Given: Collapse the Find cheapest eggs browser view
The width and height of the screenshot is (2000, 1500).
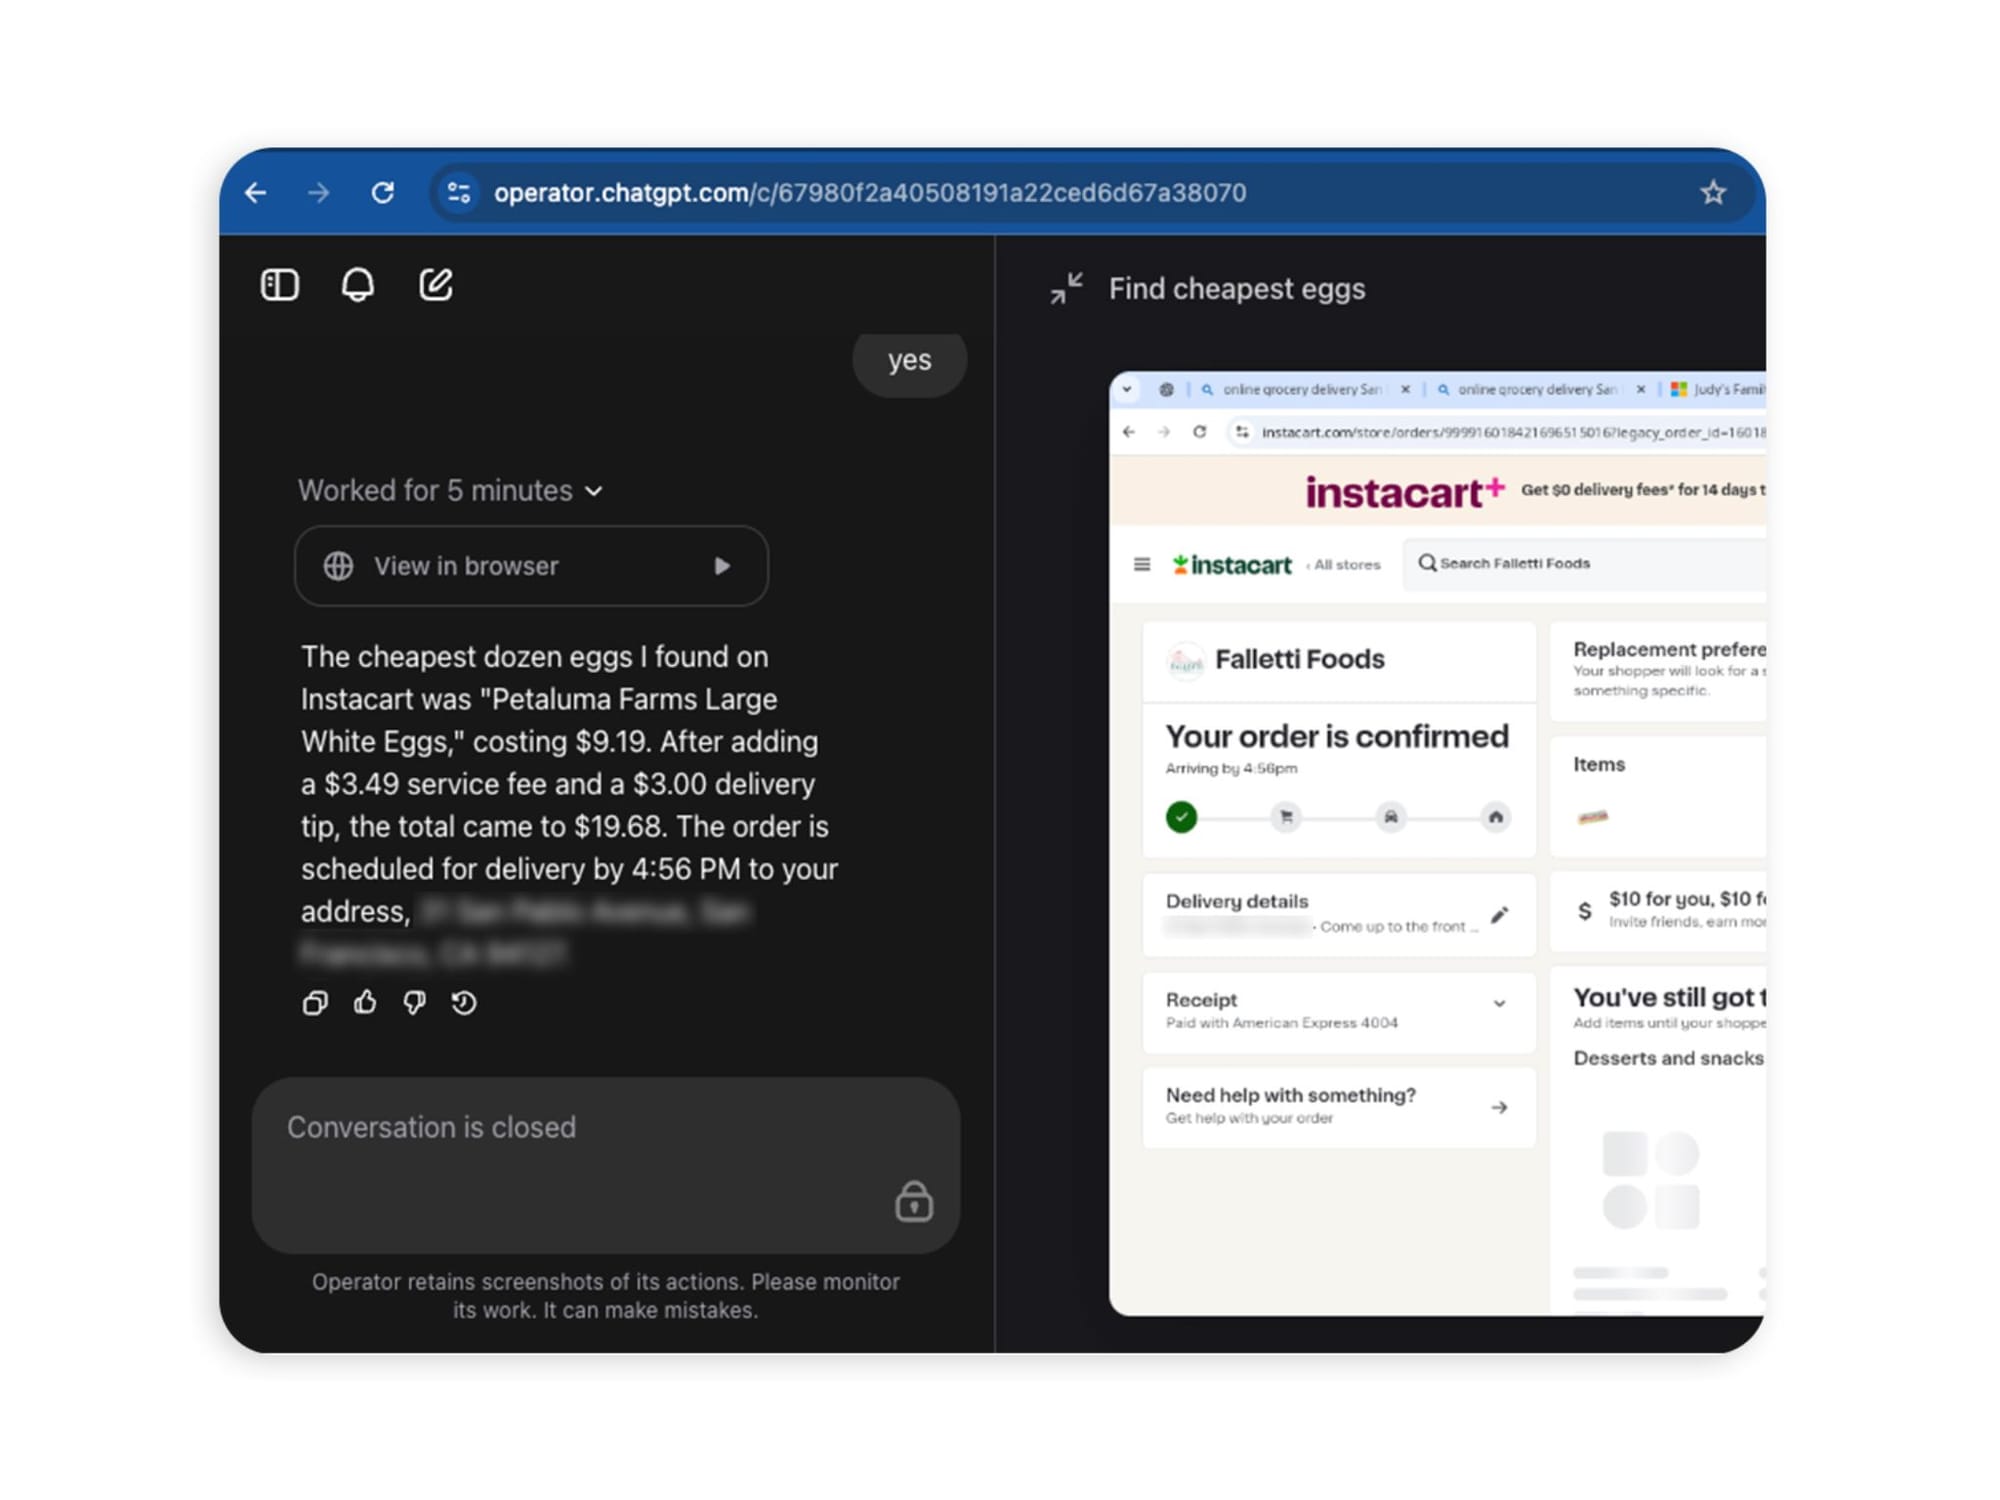Looking at the screenshot, I should [x=1066, y=289].
